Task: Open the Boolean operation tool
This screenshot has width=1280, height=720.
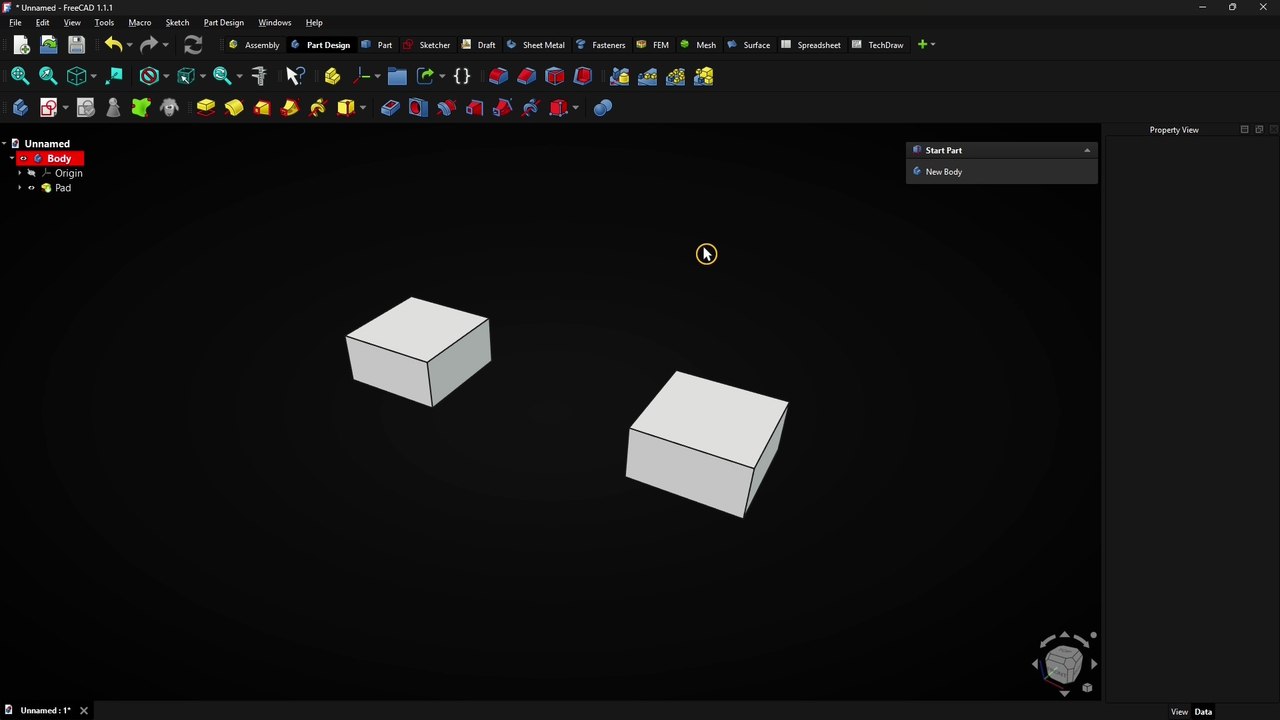Action: pos(603,107)
